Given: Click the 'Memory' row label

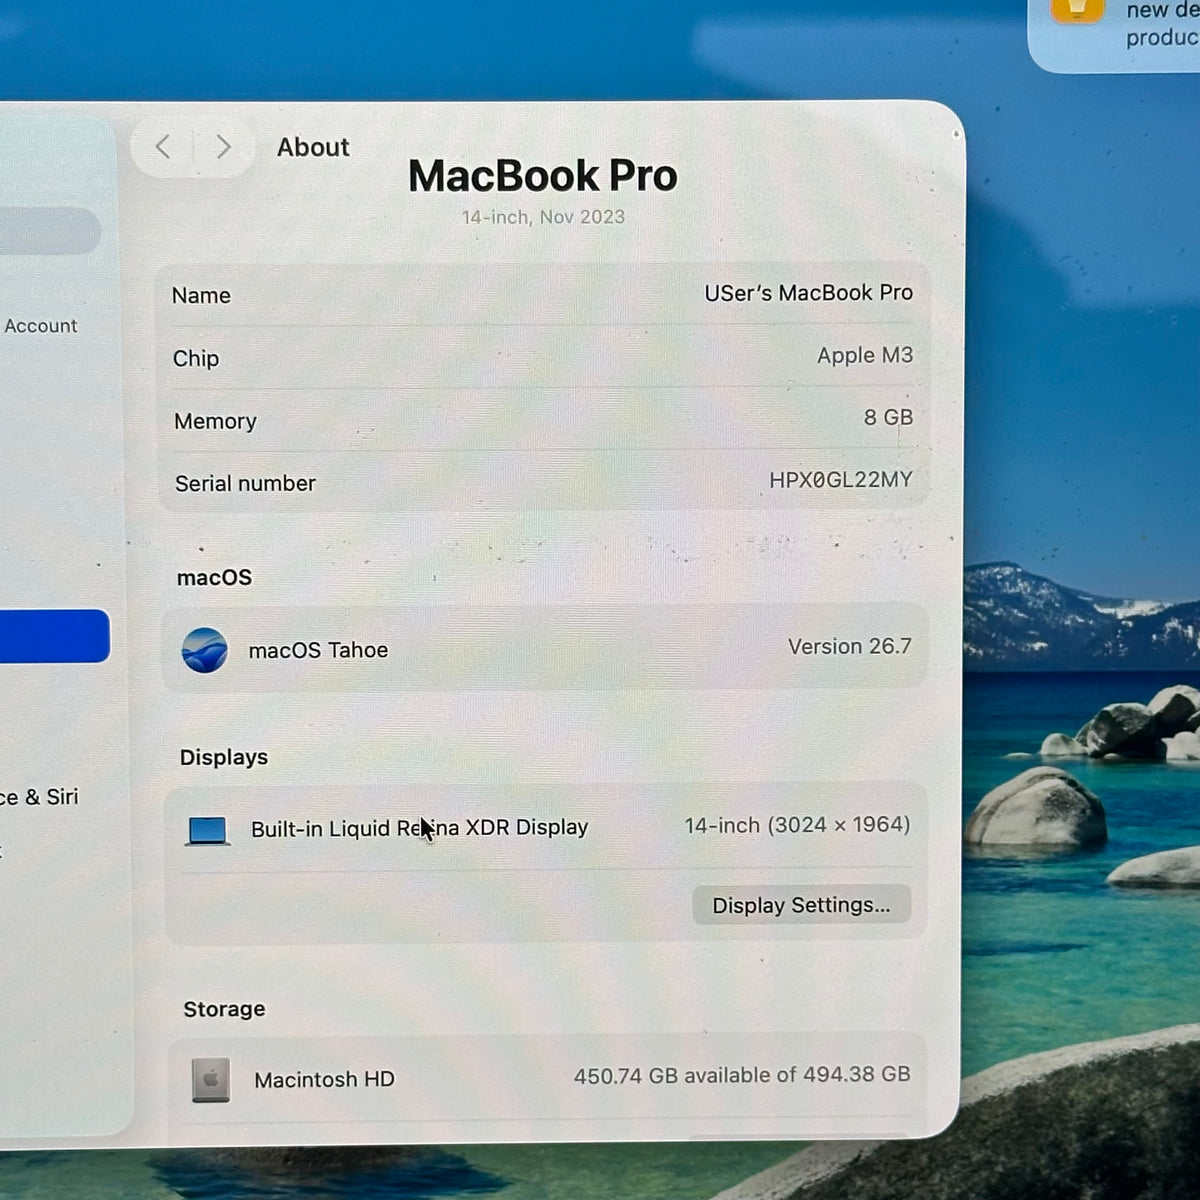Looking at the screenshot, I should pyautogui.click(x=215, y=421).
